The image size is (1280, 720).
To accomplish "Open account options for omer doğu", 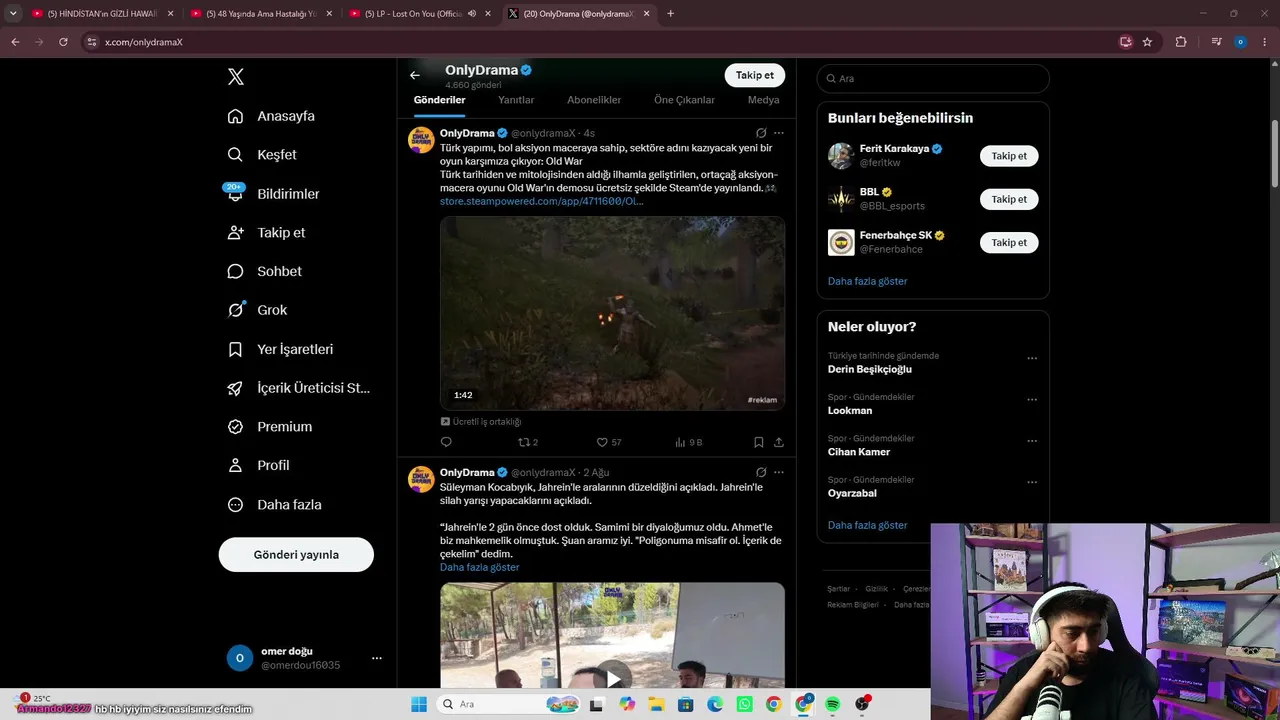I will click(376, 658).
